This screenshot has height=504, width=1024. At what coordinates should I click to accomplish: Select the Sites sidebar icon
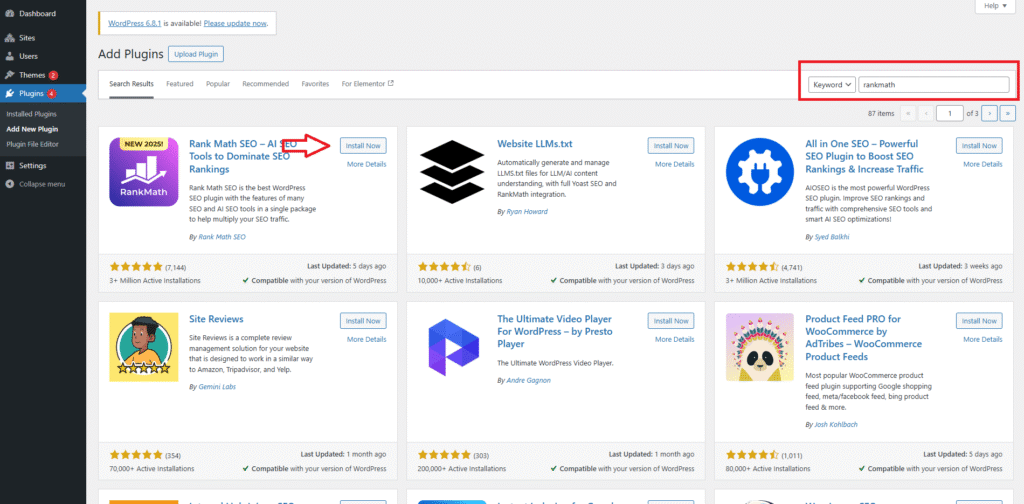10,39
